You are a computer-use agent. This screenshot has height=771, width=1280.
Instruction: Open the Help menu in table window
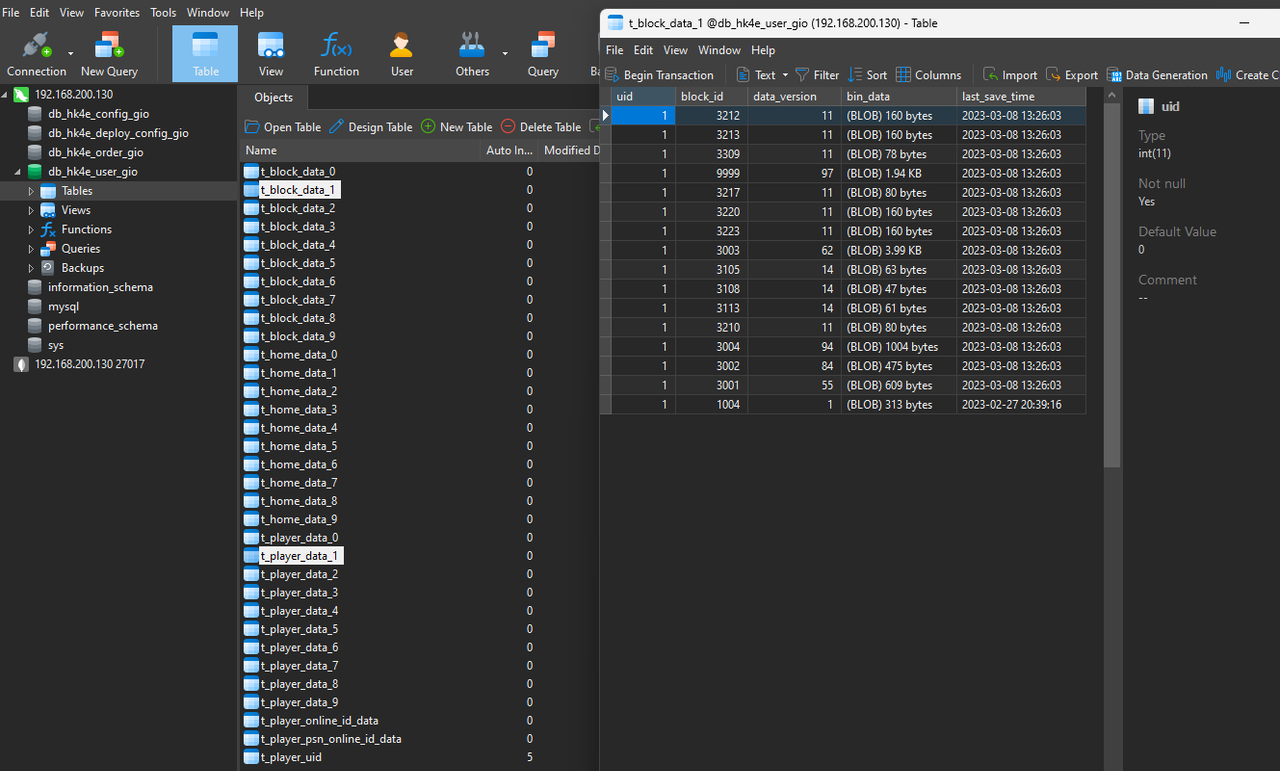(763, 50)
